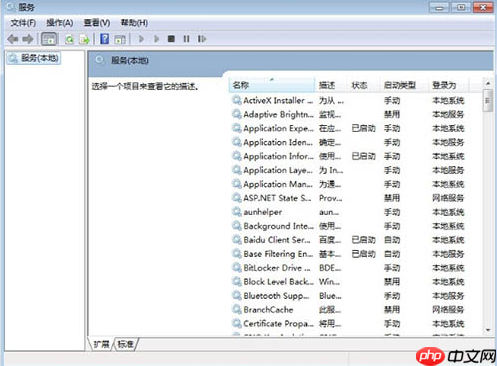This screenshot has width=497, height=366.
Task: Click the Prov... description of ASP.NET State
Action: pos(330,198)
